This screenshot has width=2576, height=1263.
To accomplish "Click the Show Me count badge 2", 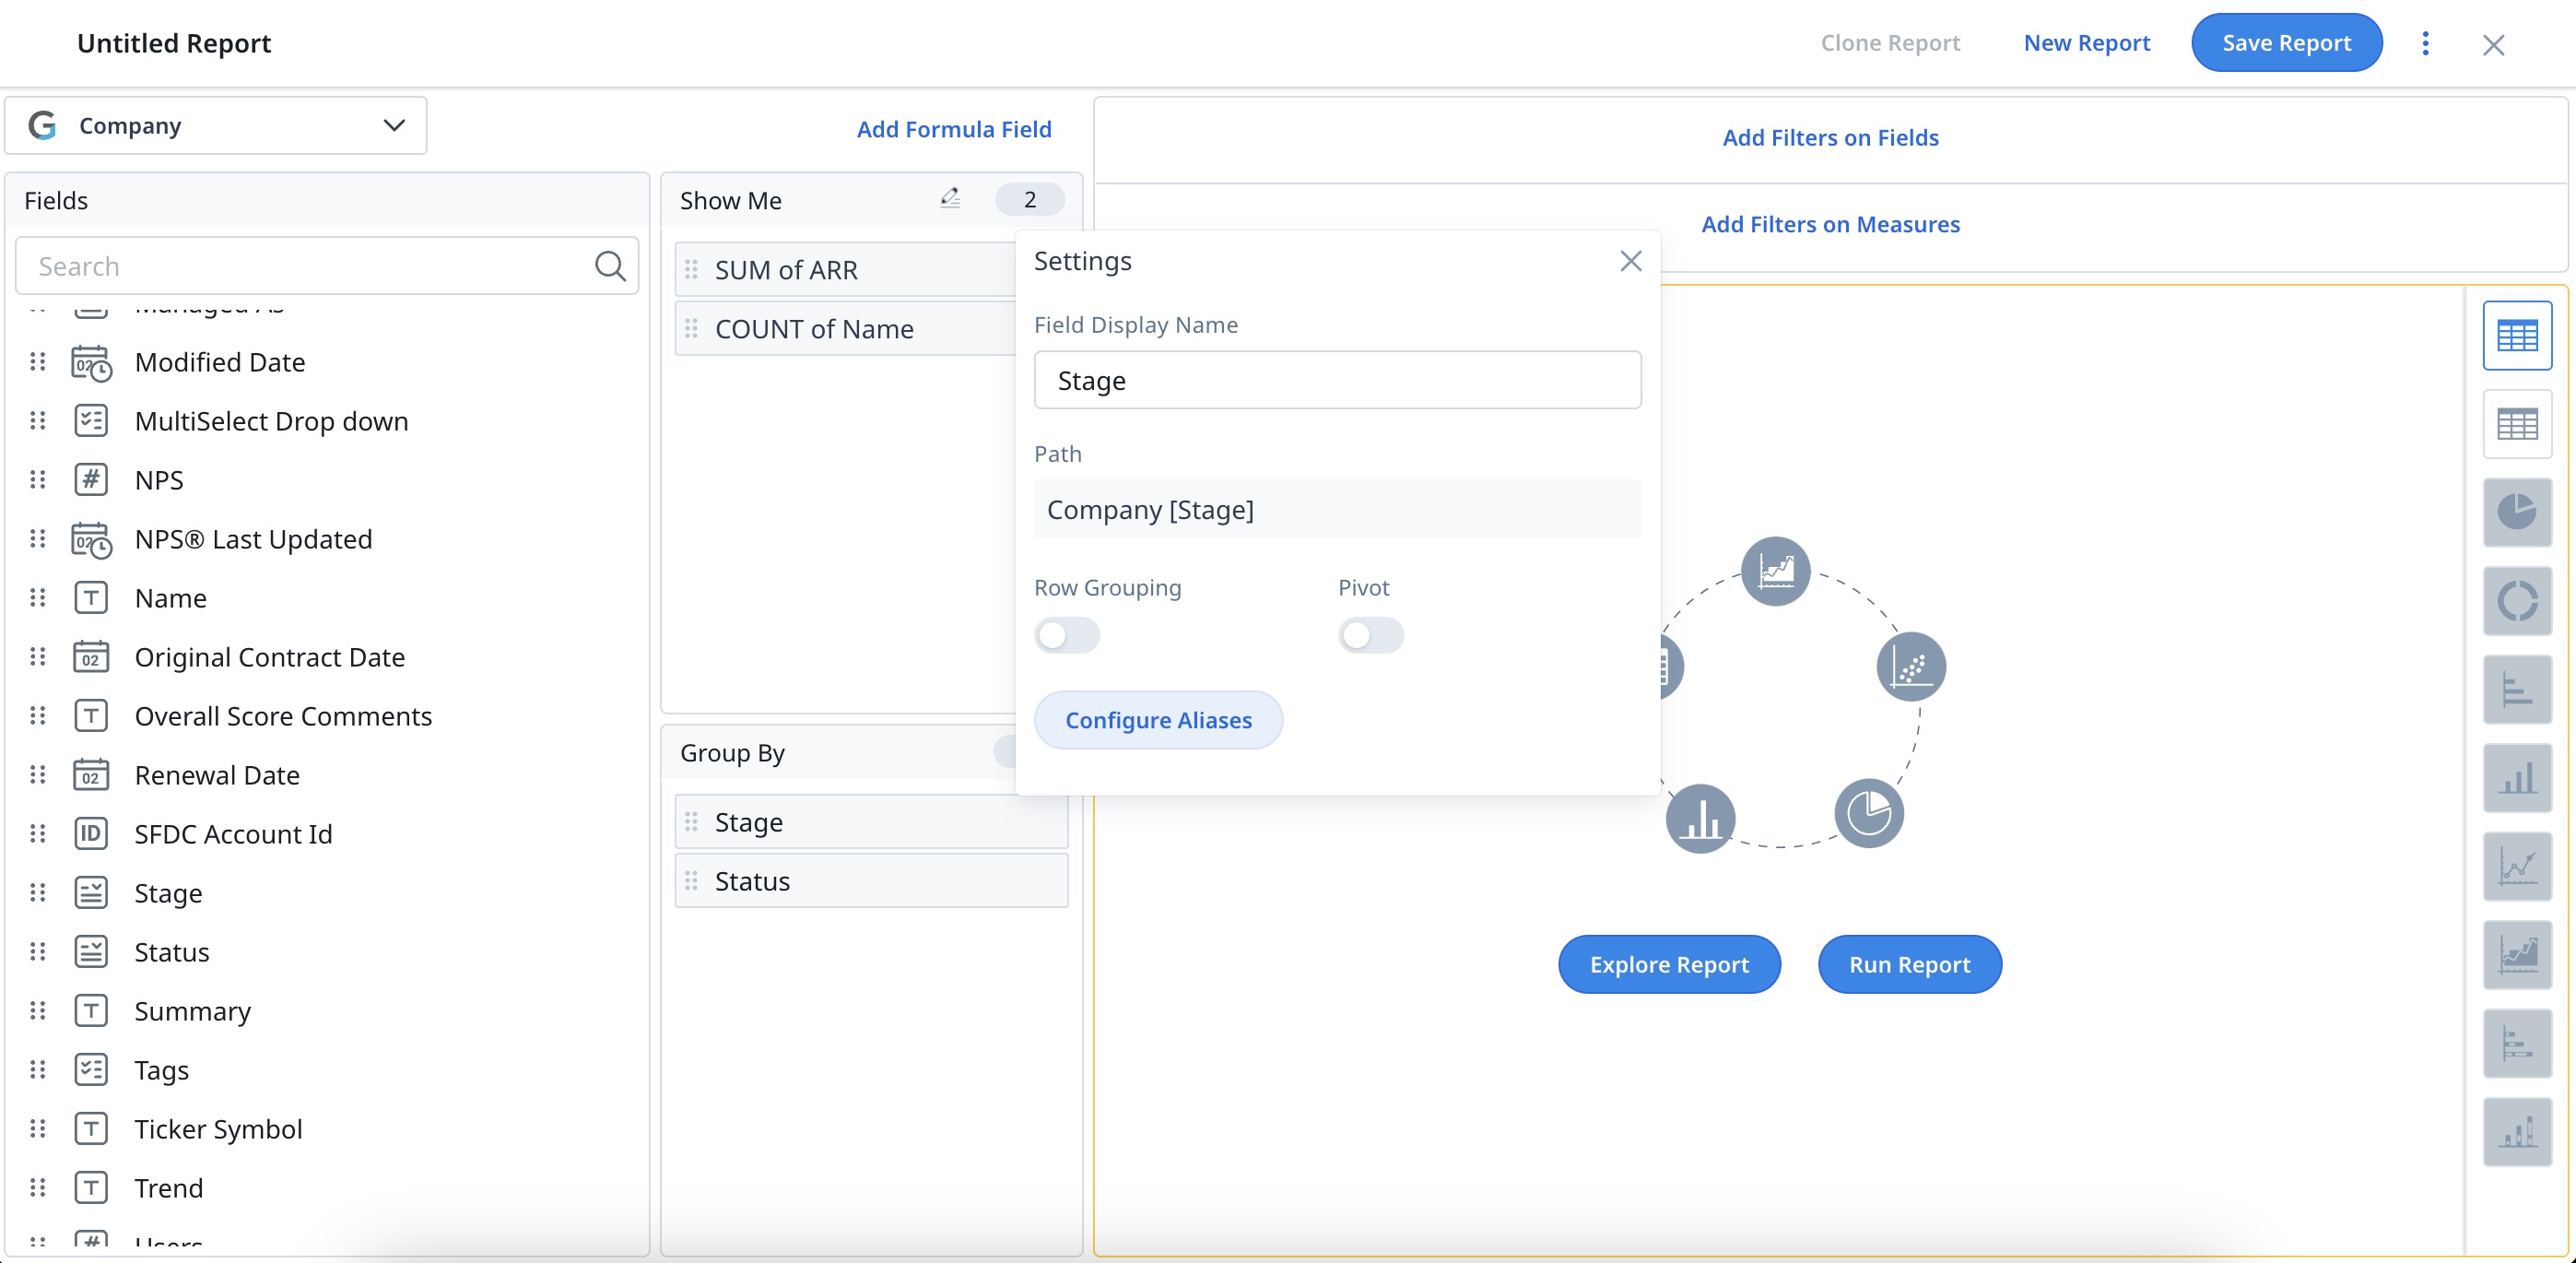I will pyautogui.click(x=1029, y=199).
